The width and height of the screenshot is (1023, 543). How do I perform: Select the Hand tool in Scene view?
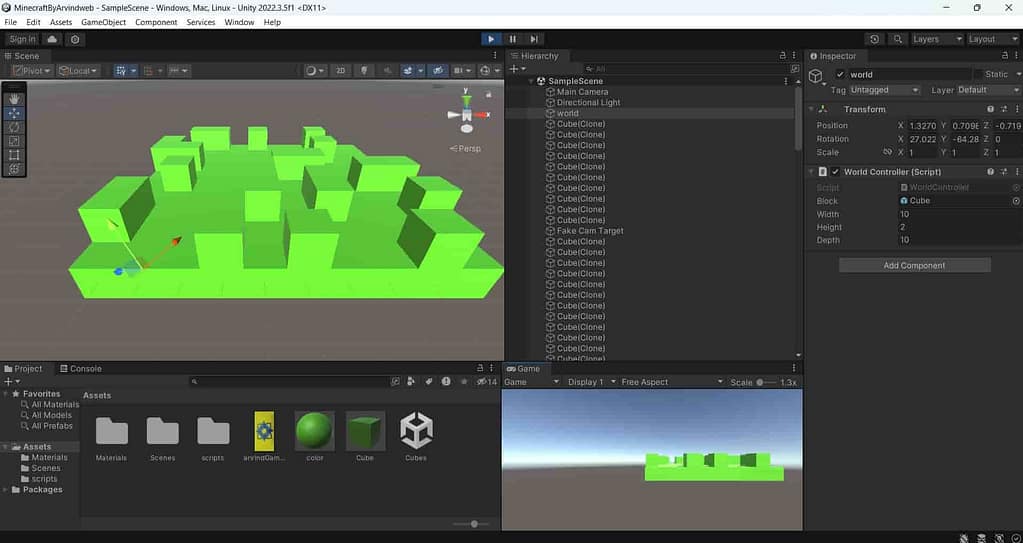pos(14,99)
